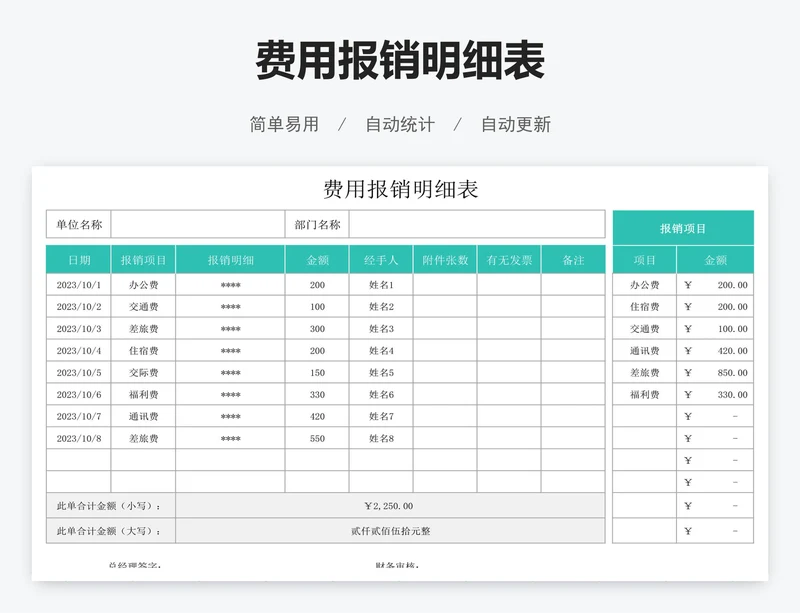Select the 备注 column header
Image resolution: width=800 pixels, height=613 pixels.
pyautogui.click(x=573, y=260)
